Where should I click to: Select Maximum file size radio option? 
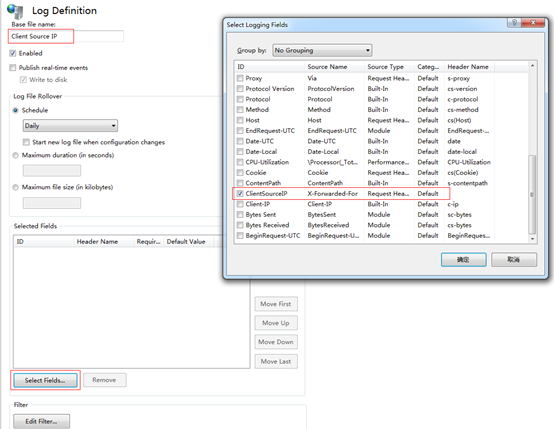16,187
